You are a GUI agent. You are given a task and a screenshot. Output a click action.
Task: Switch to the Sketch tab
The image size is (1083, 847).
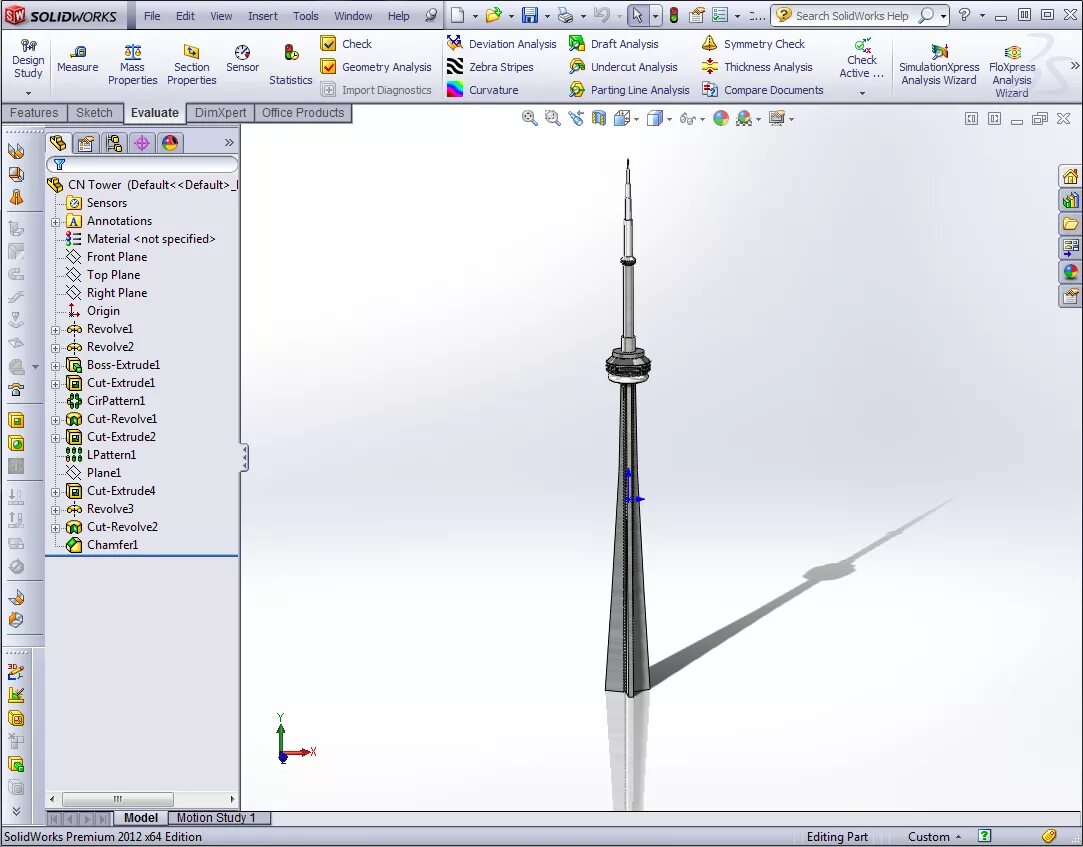click(94, 113)
